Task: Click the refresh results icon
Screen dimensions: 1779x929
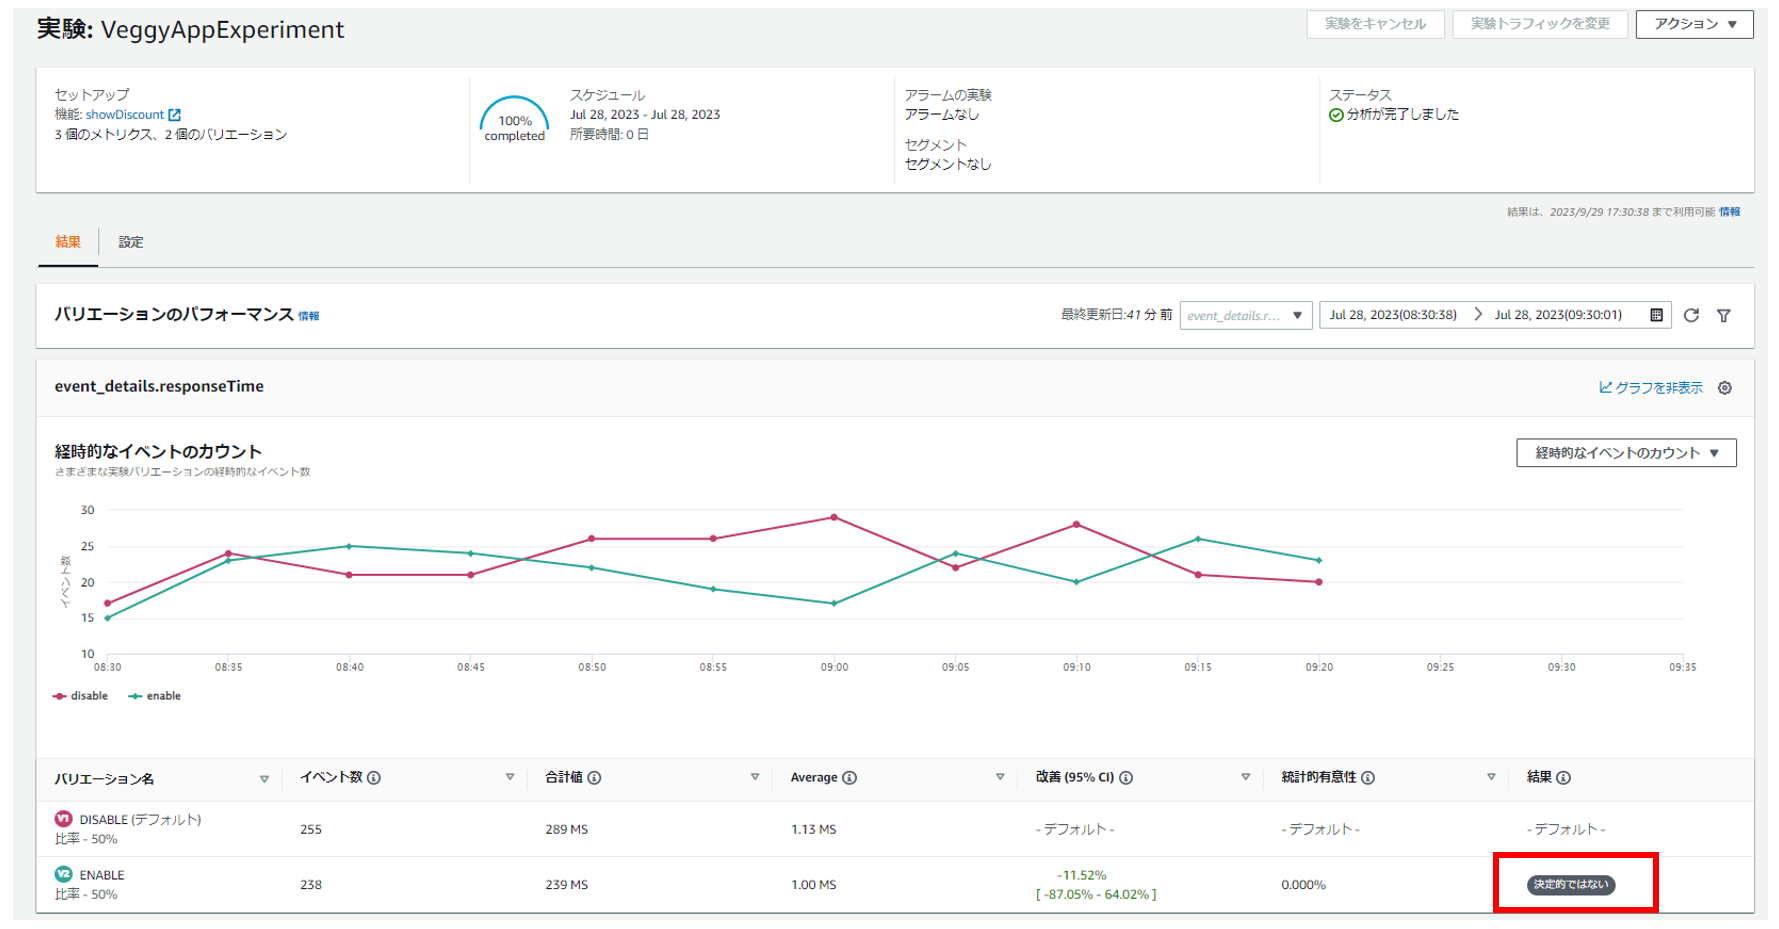Action: tap(1691, 315)
